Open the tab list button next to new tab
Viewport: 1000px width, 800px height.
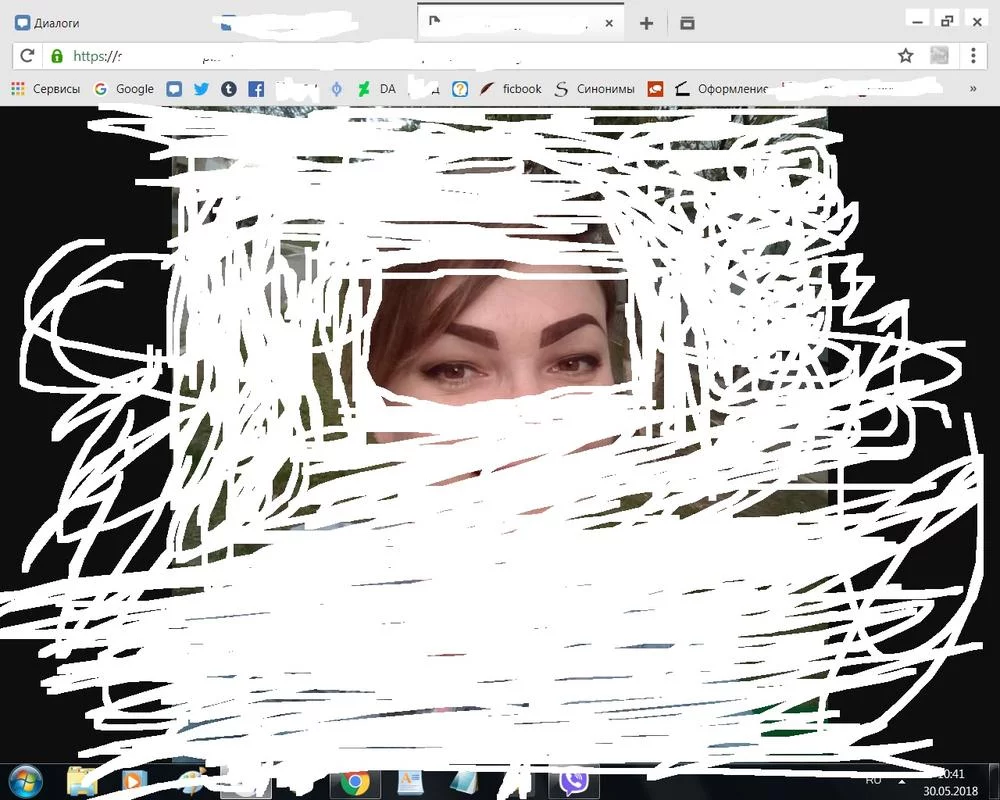686,21
